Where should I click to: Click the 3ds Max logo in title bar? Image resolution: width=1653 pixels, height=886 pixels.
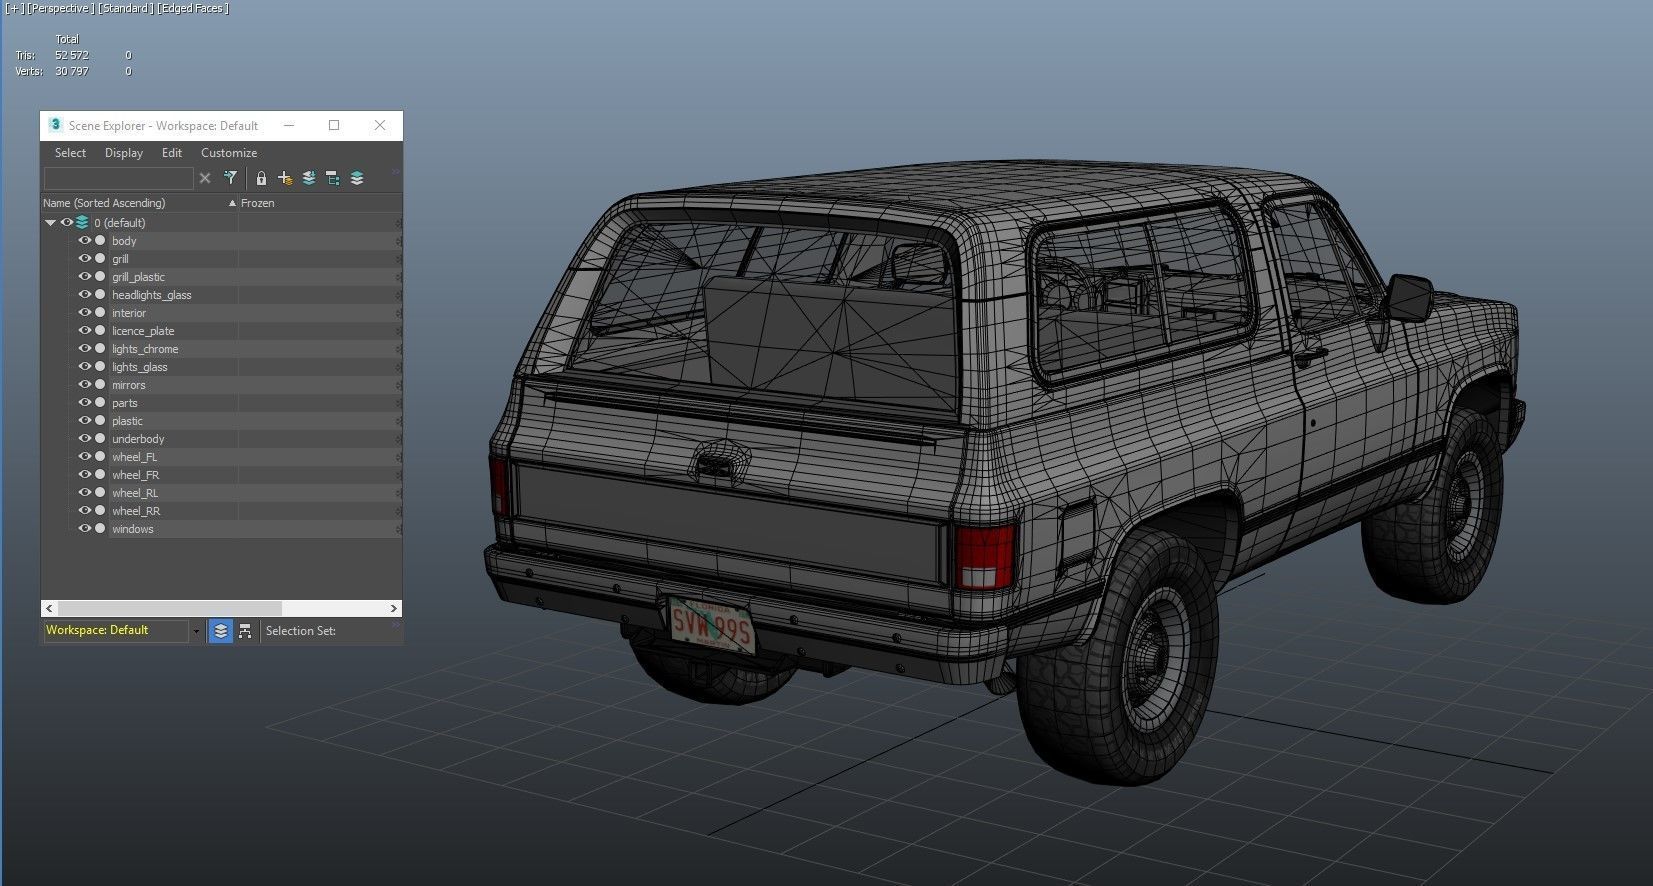point(56,125)
